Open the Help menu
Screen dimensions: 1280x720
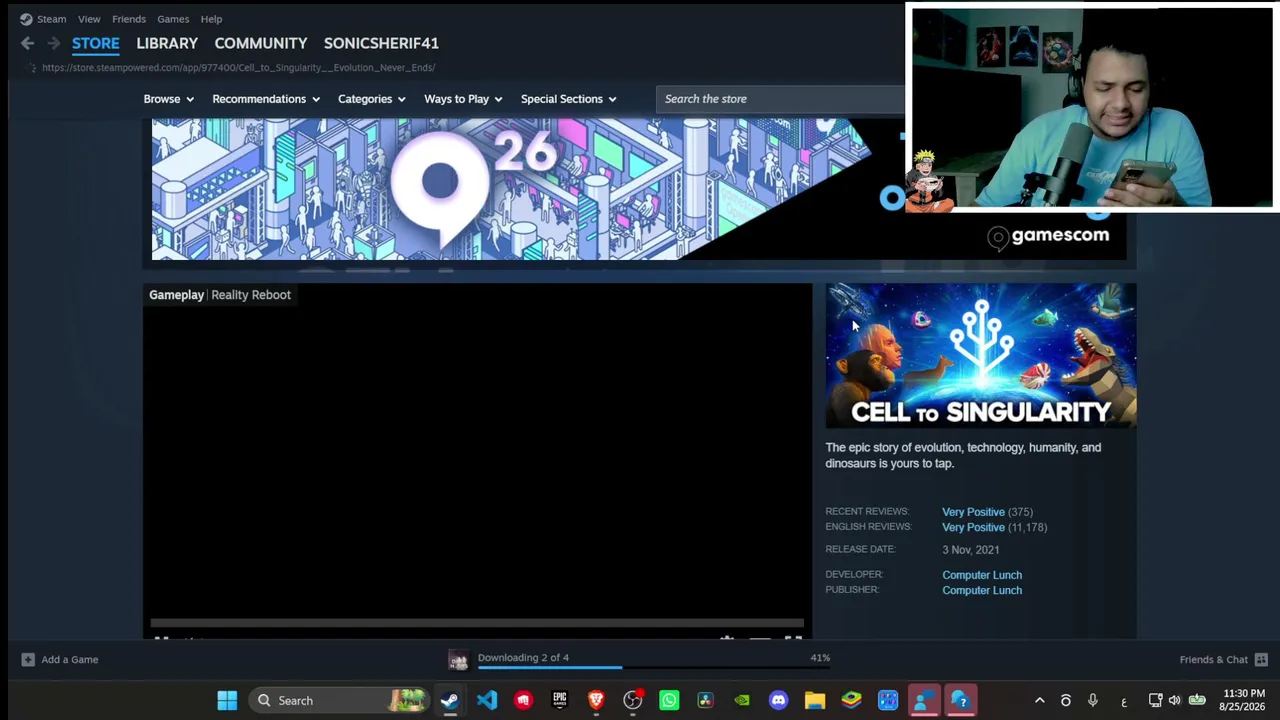(x=211, y=19)
